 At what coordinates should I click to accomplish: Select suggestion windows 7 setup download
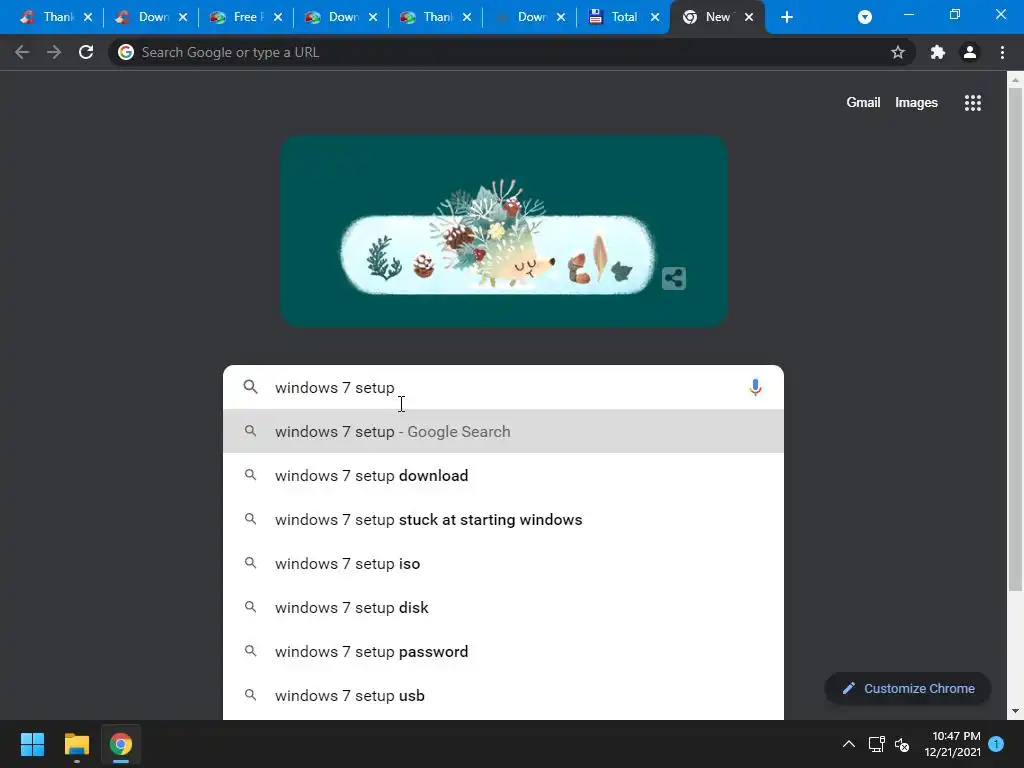pos(503,475)
